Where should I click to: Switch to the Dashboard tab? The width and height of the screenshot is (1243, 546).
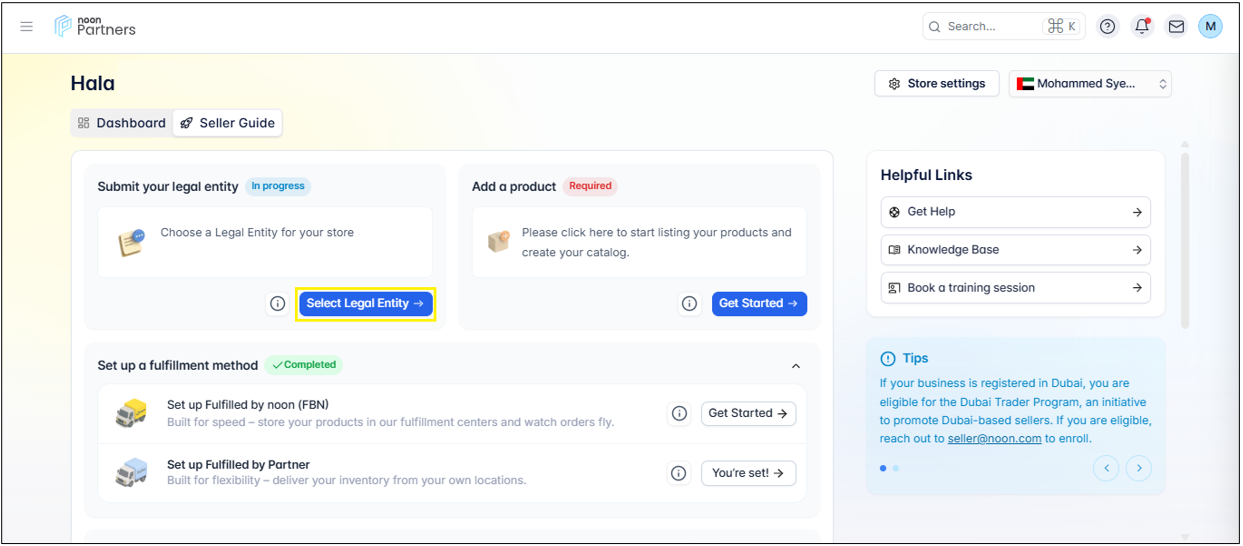121,123
